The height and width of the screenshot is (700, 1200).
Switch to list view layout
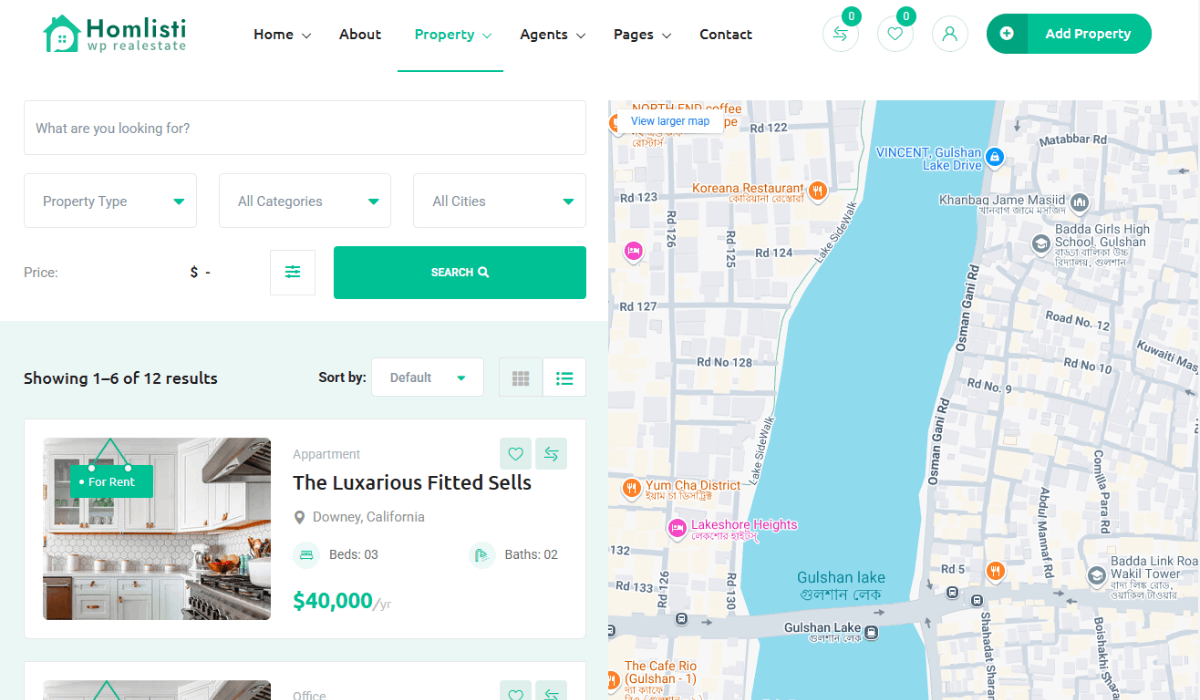click(564, 378)
